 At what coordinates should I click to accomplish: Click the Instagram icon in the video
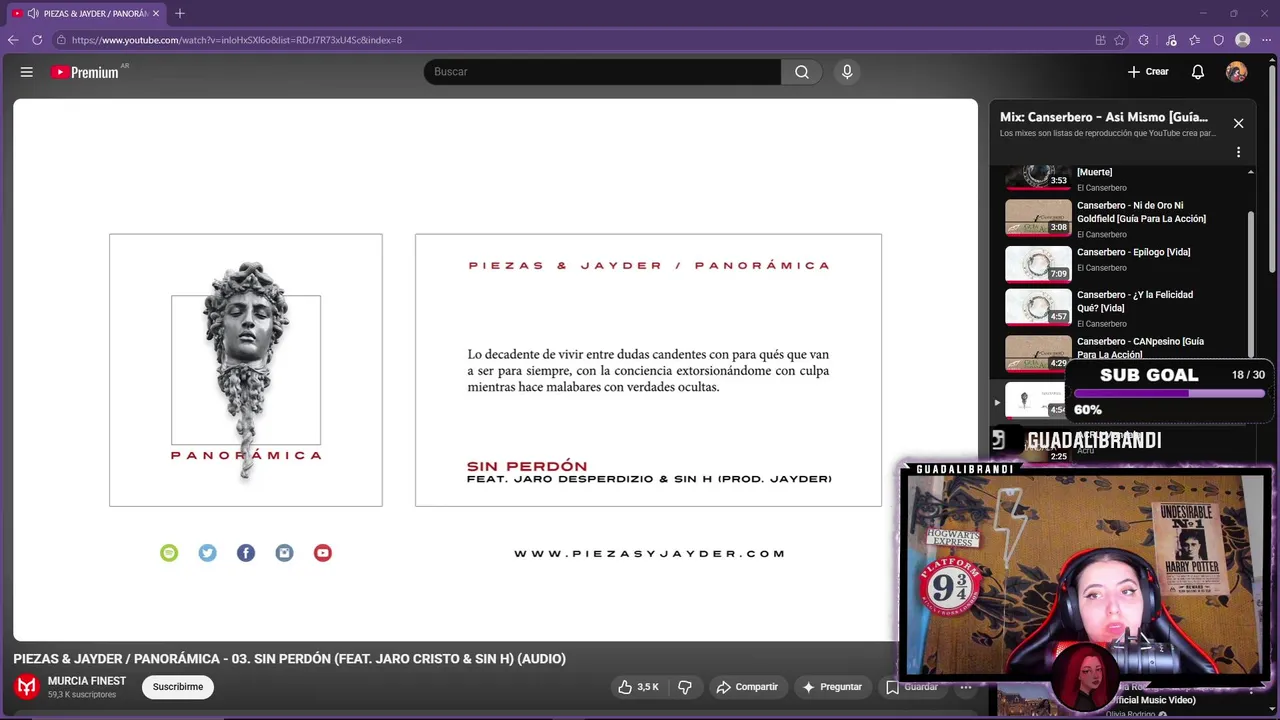click(x=284, y=553)
